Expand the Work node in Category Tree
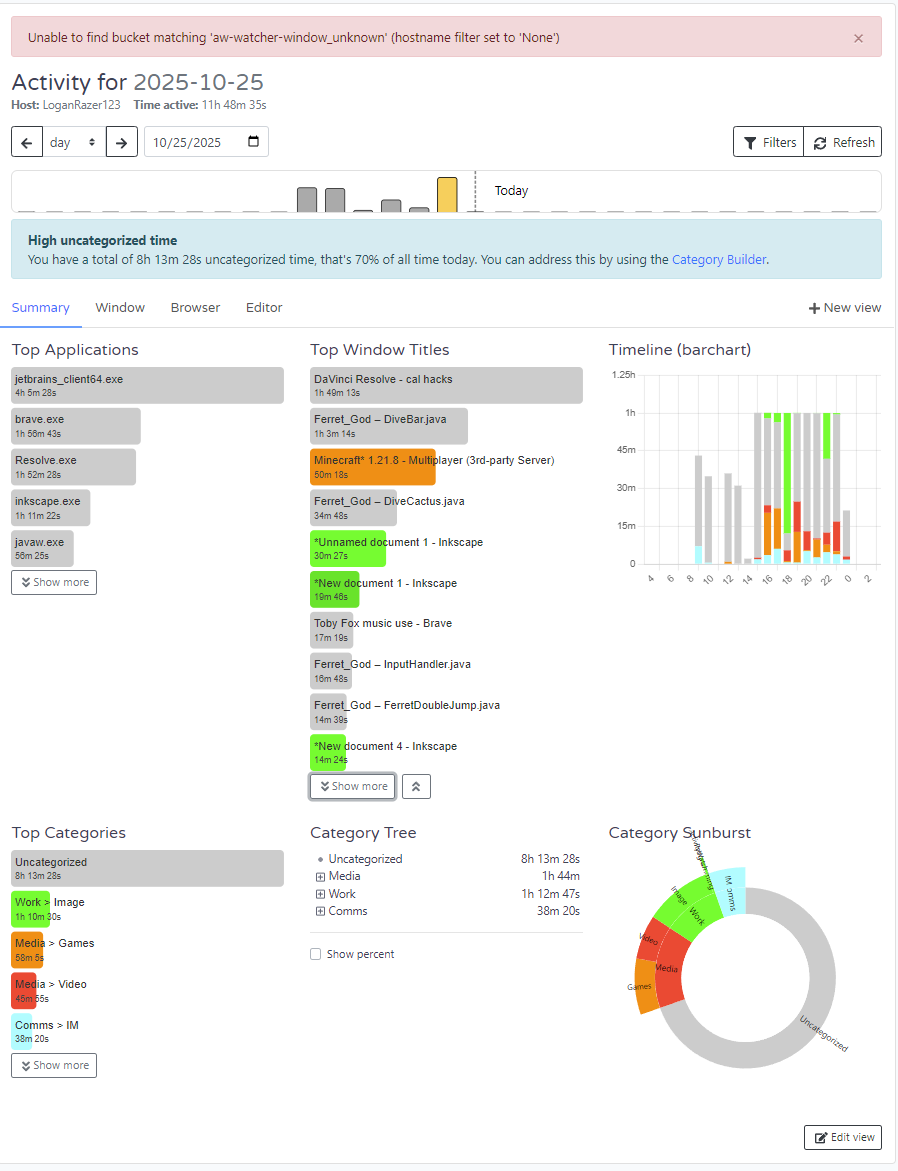The image size is (898, 1171). (x=321, y=894)
